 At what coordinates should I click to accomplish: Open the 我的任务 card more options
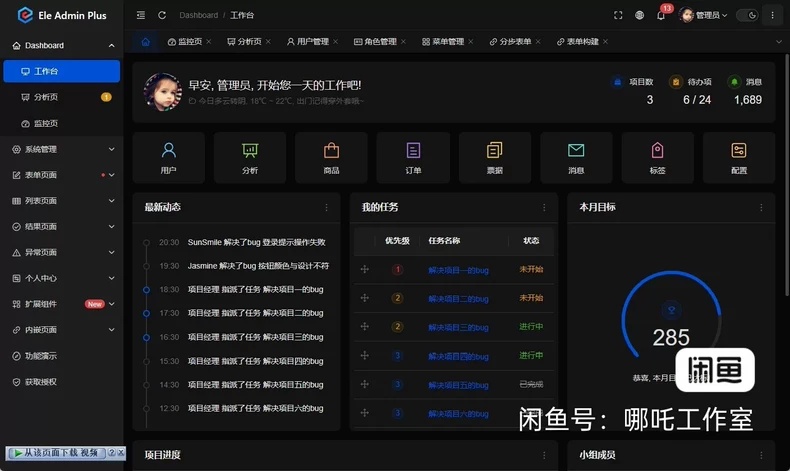(x=544, y=208)
